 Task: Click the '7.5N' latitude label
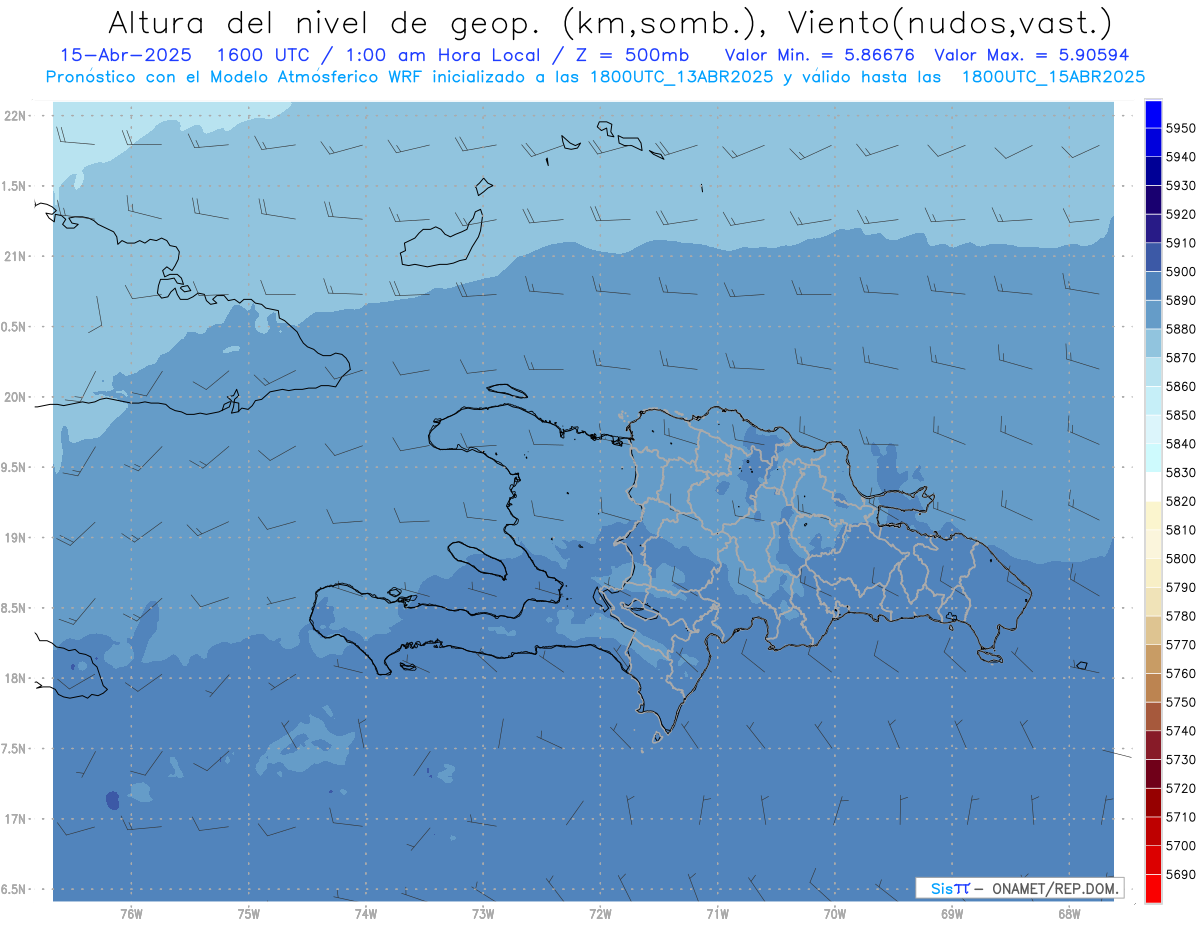14,749
